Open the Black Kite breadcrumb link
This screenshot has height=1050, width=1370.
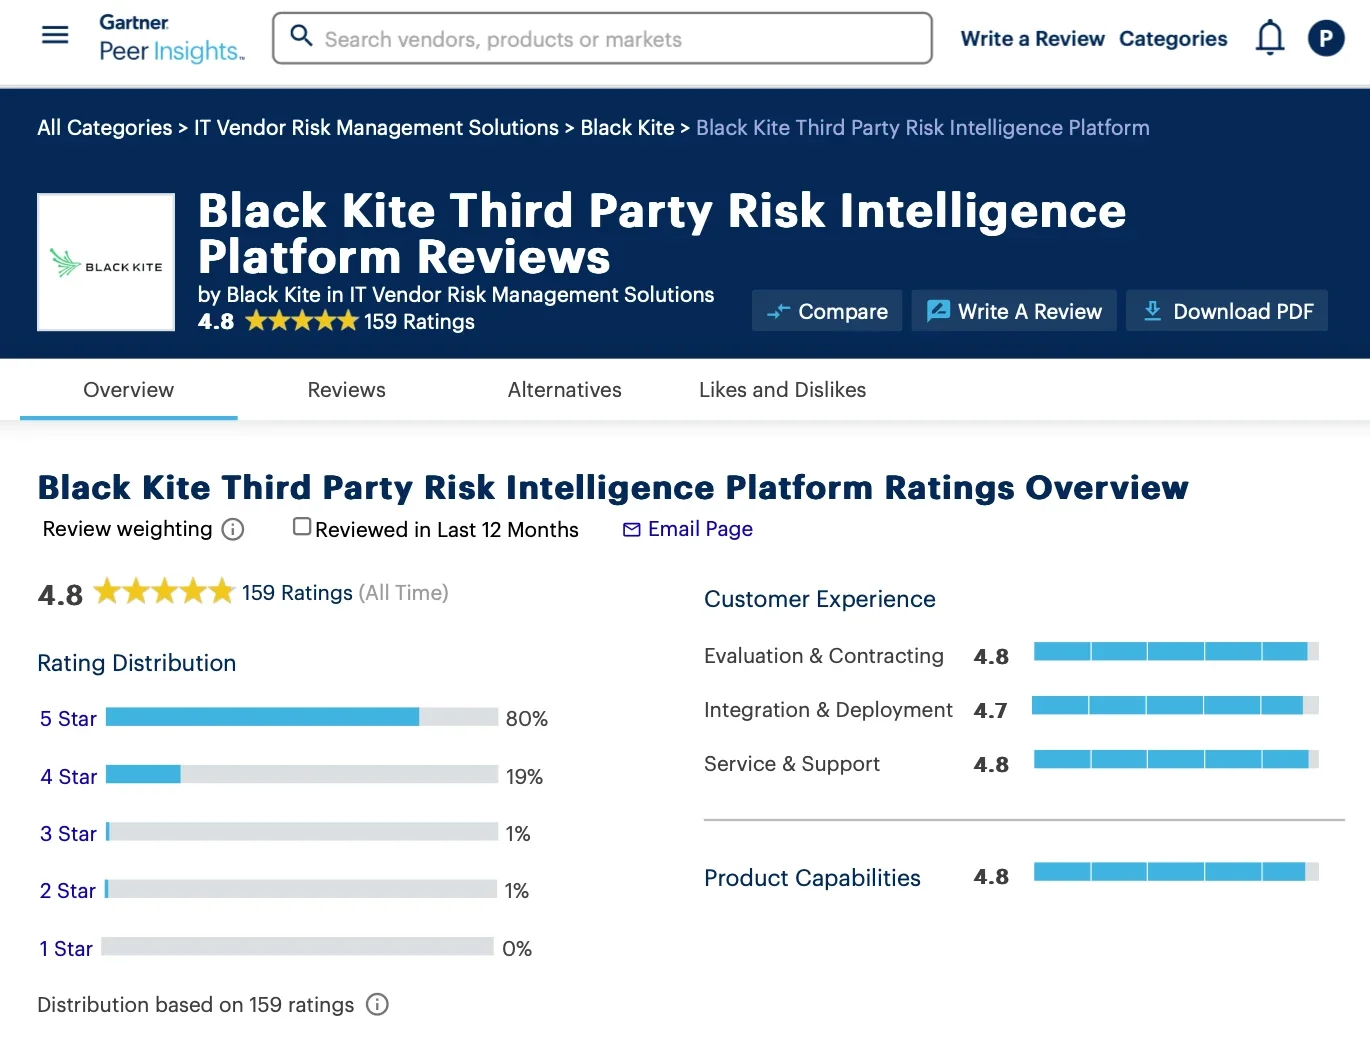pyautogui.click(x=627, y=128)
